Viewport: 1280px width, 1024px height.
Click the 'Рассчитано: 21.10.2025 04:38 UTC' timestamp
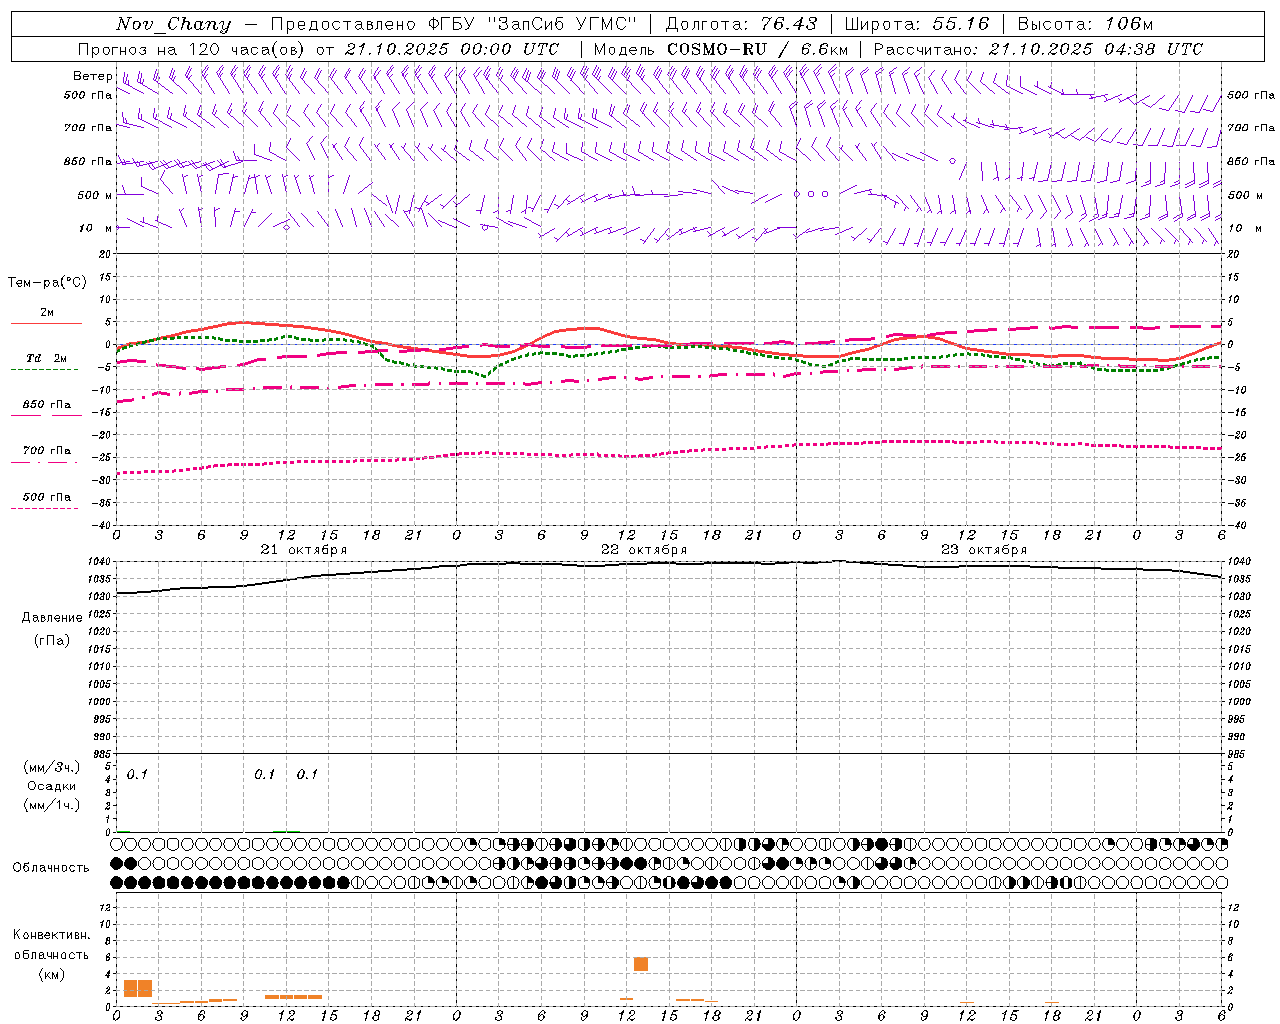point(1038,49)
